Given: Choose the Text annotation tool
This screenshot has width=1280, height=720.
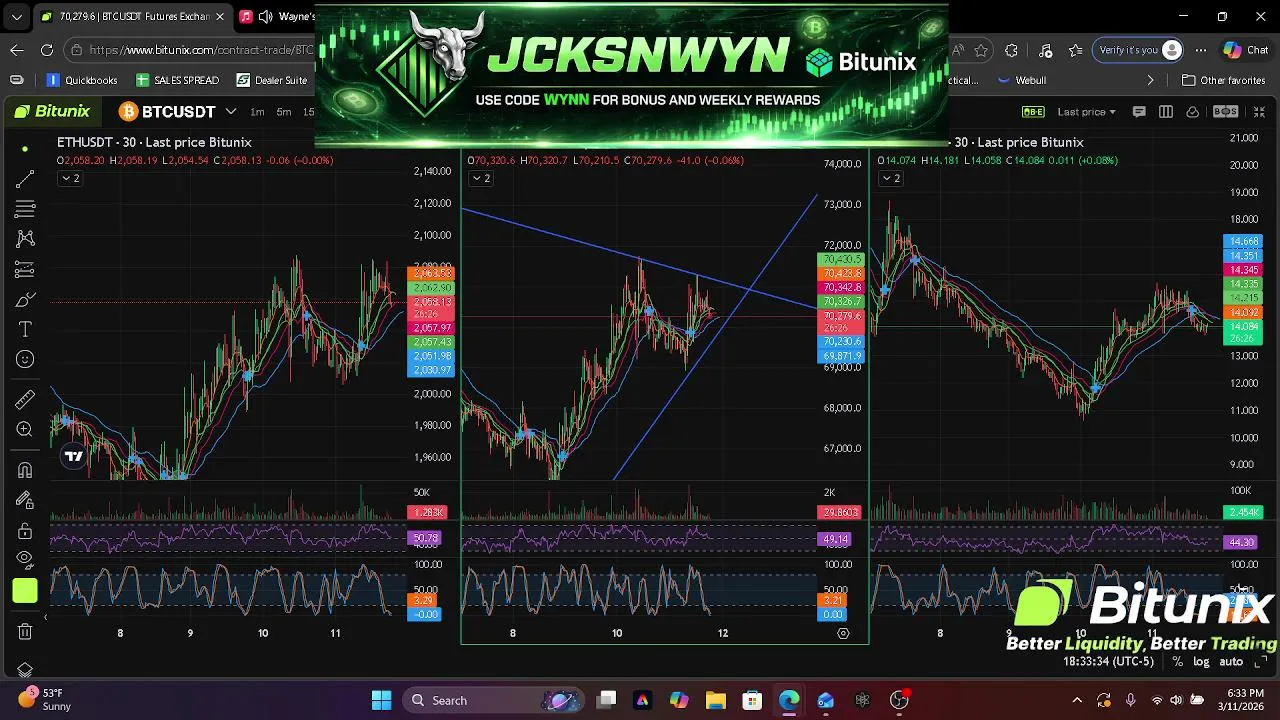Looking at the screenshot, I should point(25,330).
